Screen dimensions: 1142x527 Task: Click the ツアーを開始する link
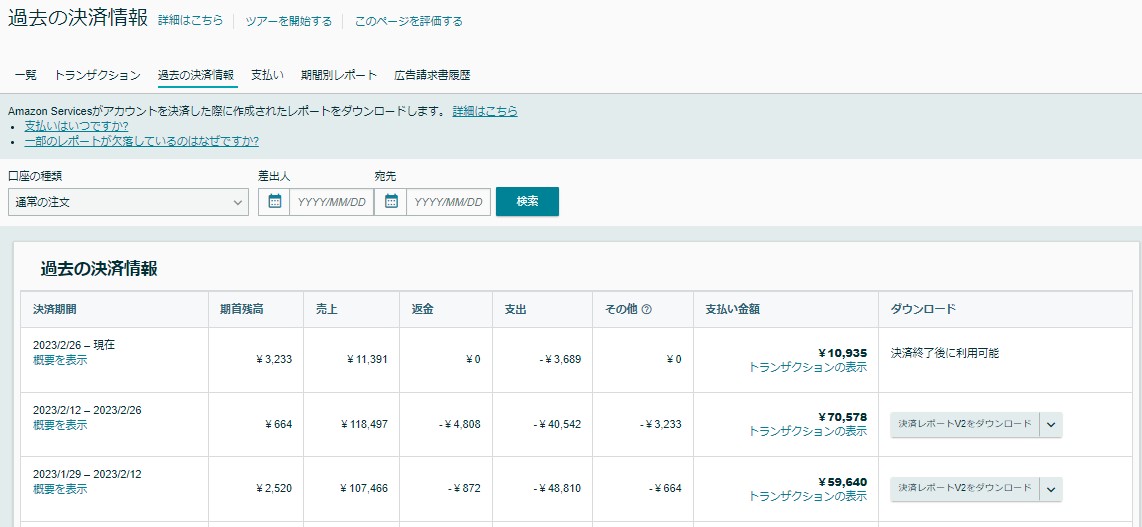(x=288, y=21)
